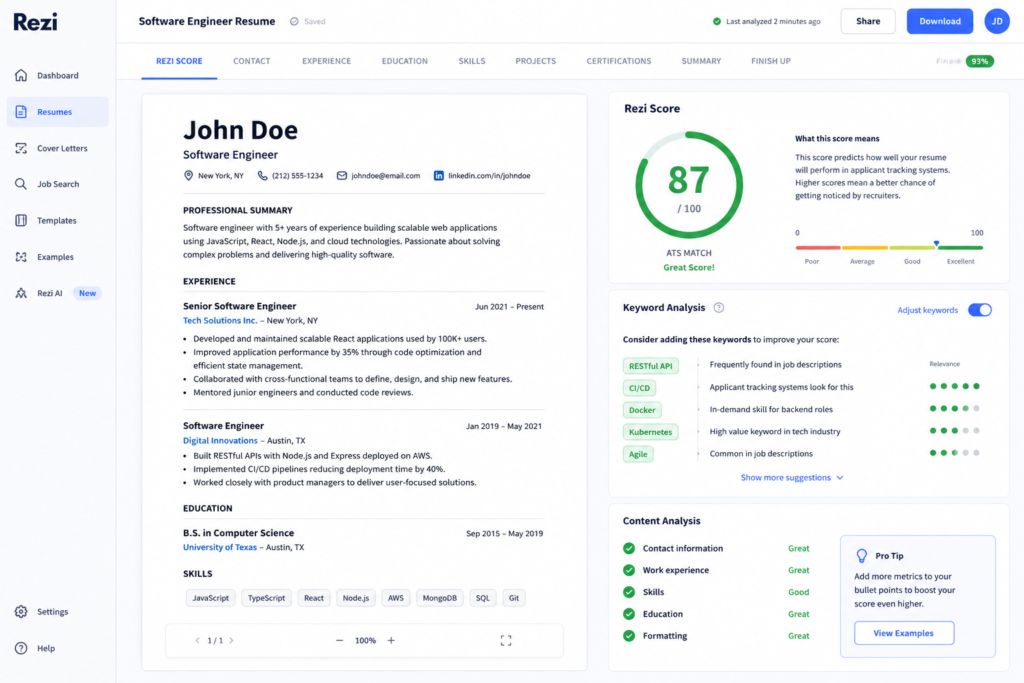Launch Rezi AI from its sidebar icon
The height and width of the screenshot is (683, 1024).
click(21, 293)
